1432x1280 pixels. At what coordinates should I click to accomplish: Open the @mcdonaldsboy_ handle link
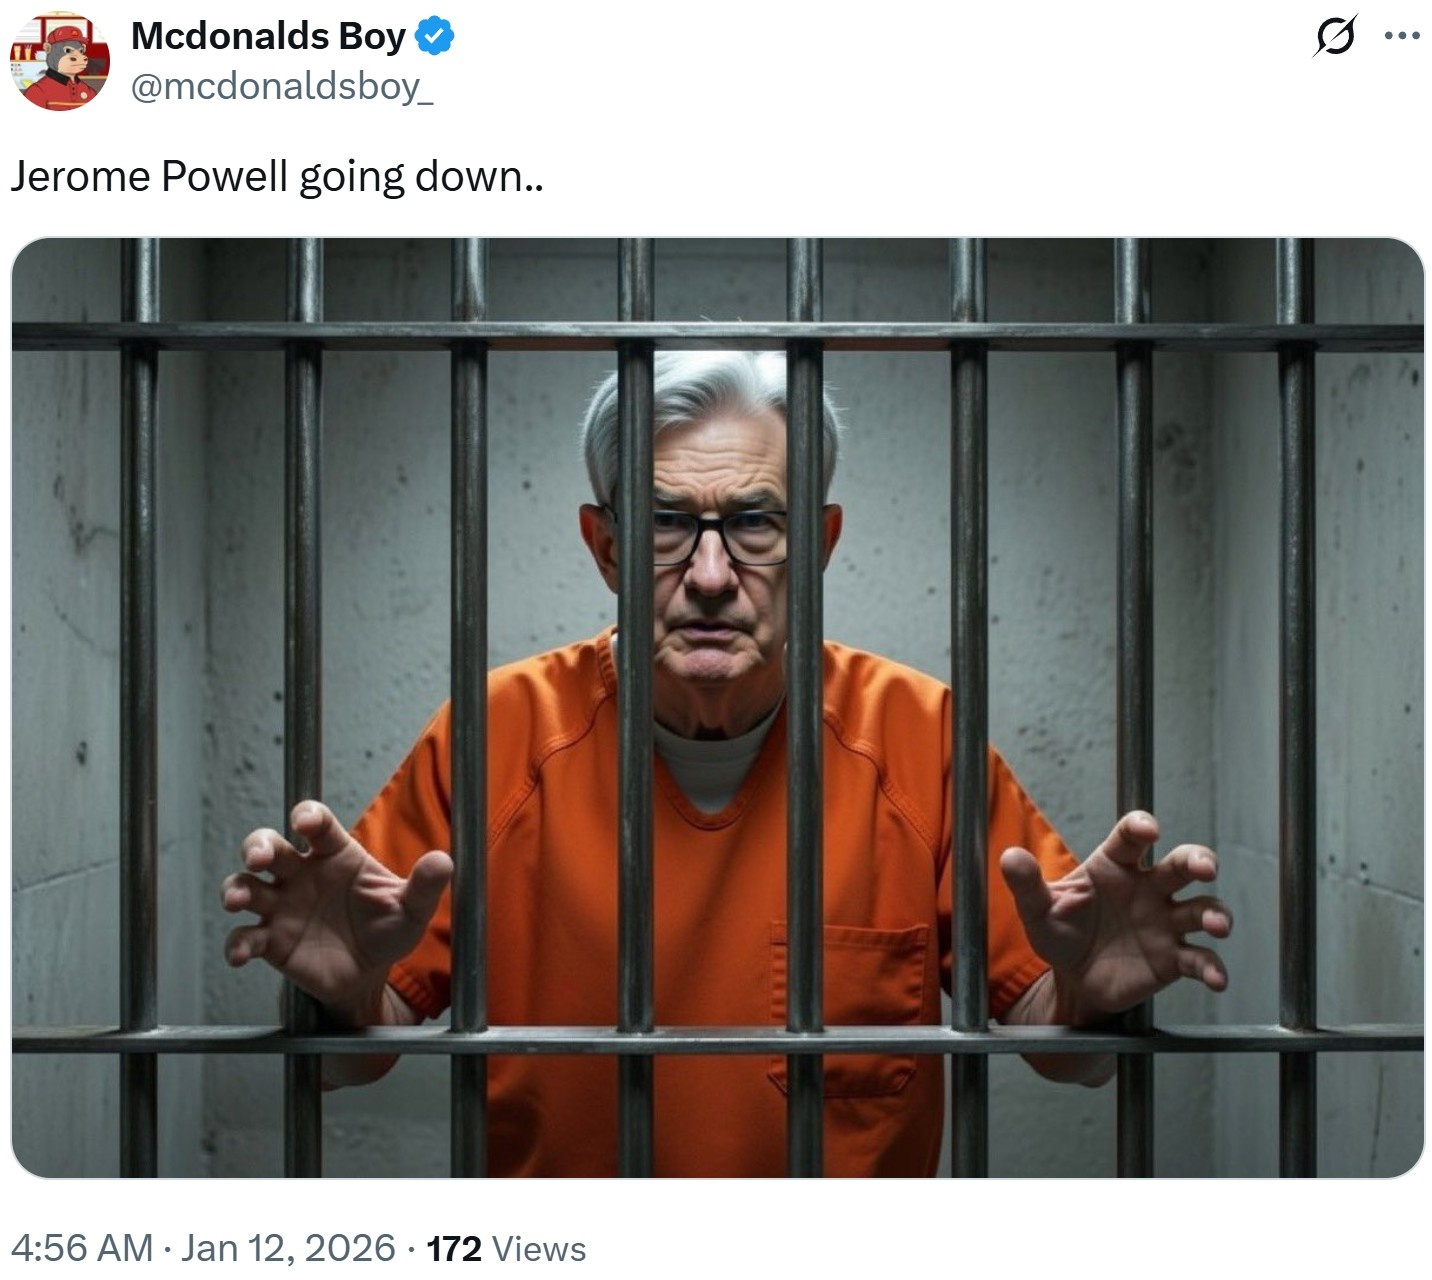tap(282, 87)
